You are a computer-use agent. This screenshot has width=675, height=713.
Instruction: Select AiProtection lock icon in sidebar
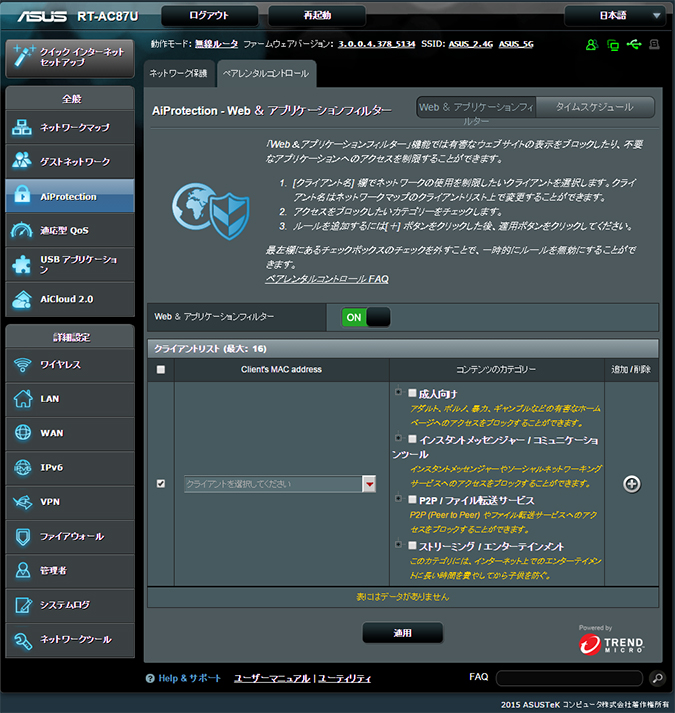[22, 195]
